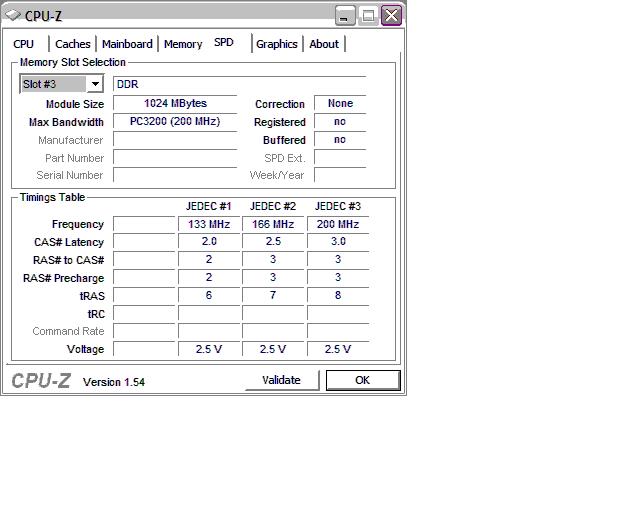
Task: Click the Command Rate label
Action: pyautogui.click(x=68, y=331)
